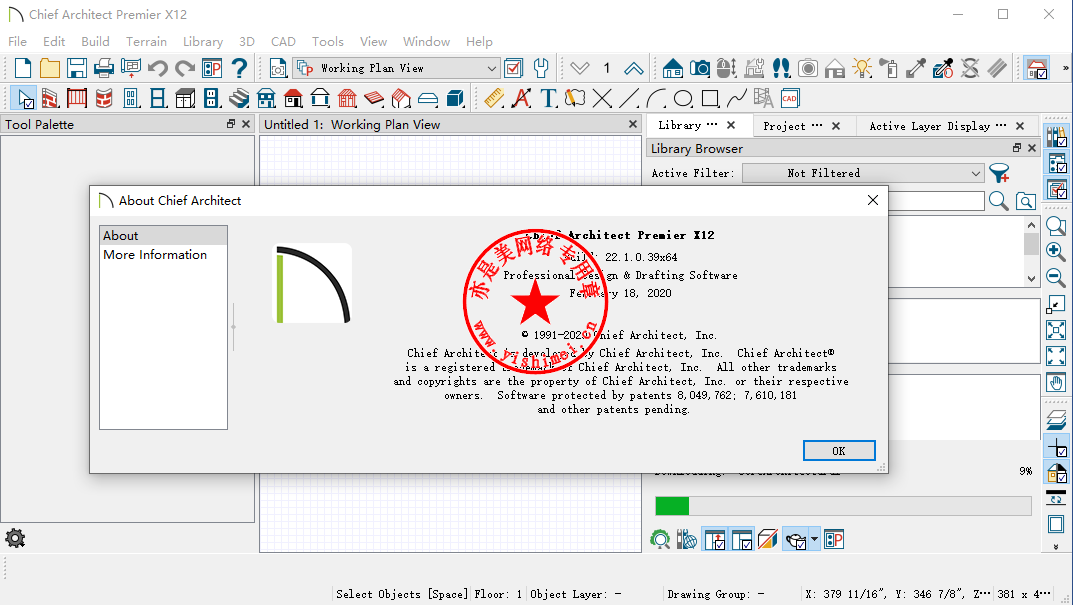Click the camera view icon

(x=699, y=68)
